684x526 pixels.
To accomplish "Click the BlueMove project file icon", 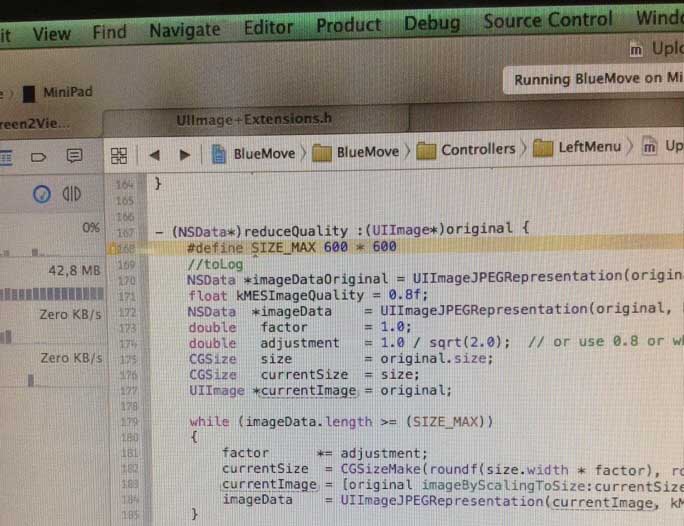I will 219,154.
